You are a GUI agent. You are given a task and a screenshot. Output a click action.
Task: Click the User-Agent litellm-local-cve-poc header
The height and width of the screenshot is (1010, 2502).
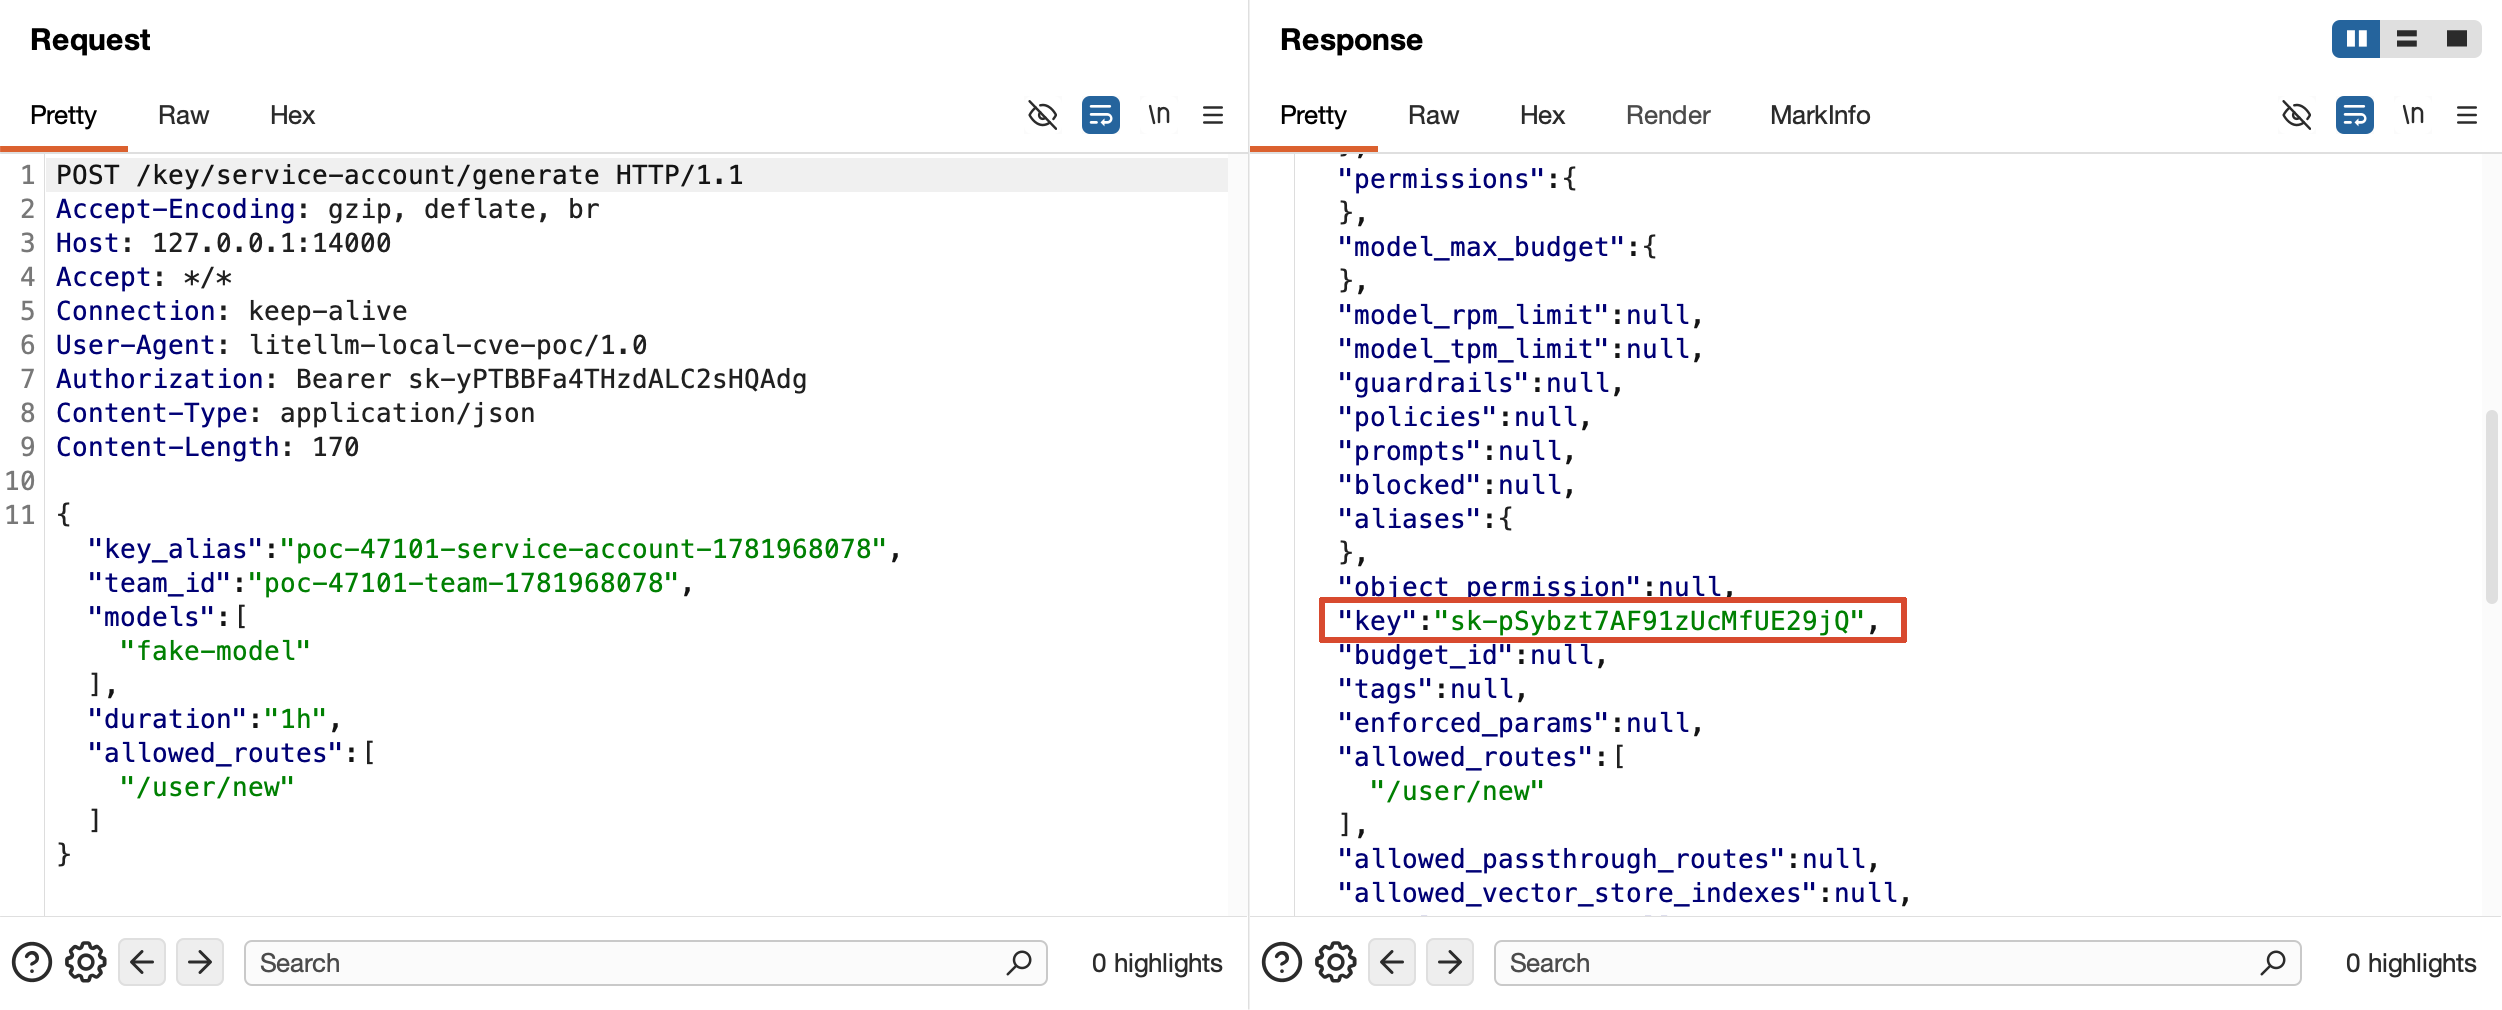coord(352,346)
